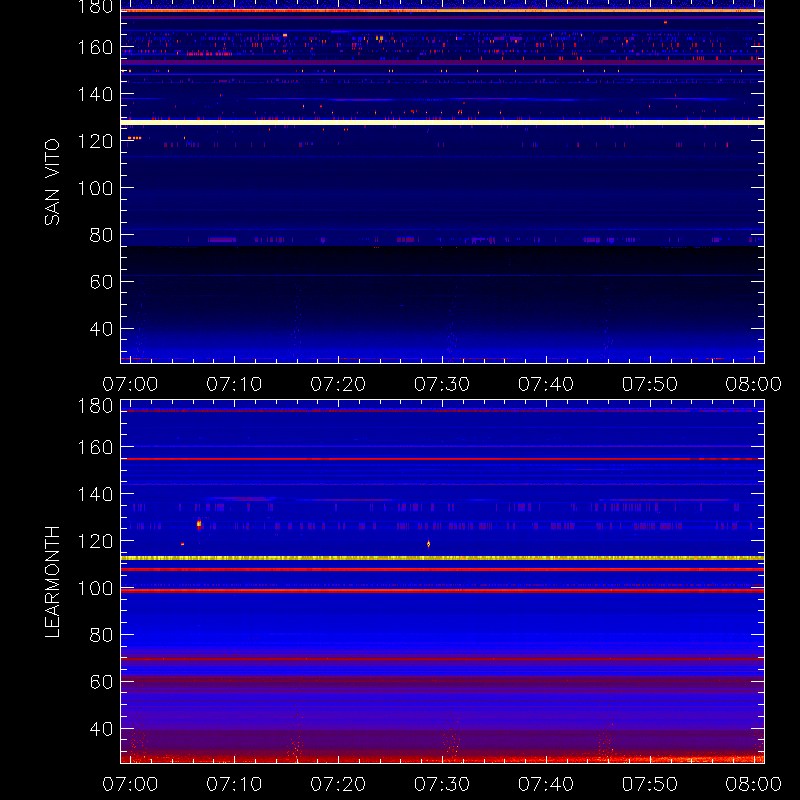Click the 07:40 time label under San Vito plot
The width and height of the screenshot is (800, 800).
(x=546, y=384)
